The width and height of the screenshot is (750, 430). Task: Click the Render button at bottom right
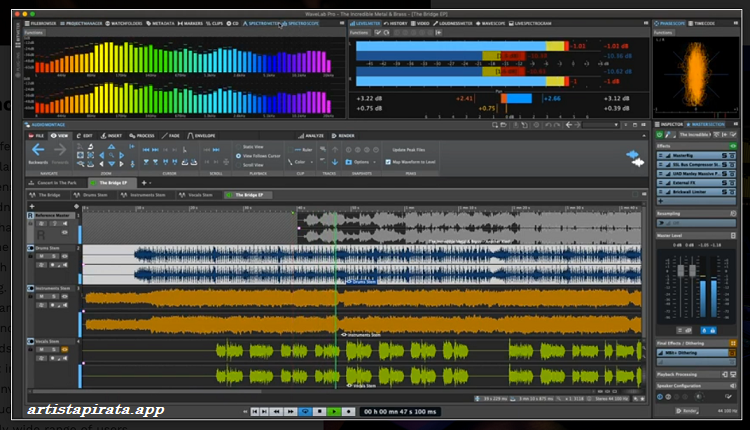coord(686,411)
